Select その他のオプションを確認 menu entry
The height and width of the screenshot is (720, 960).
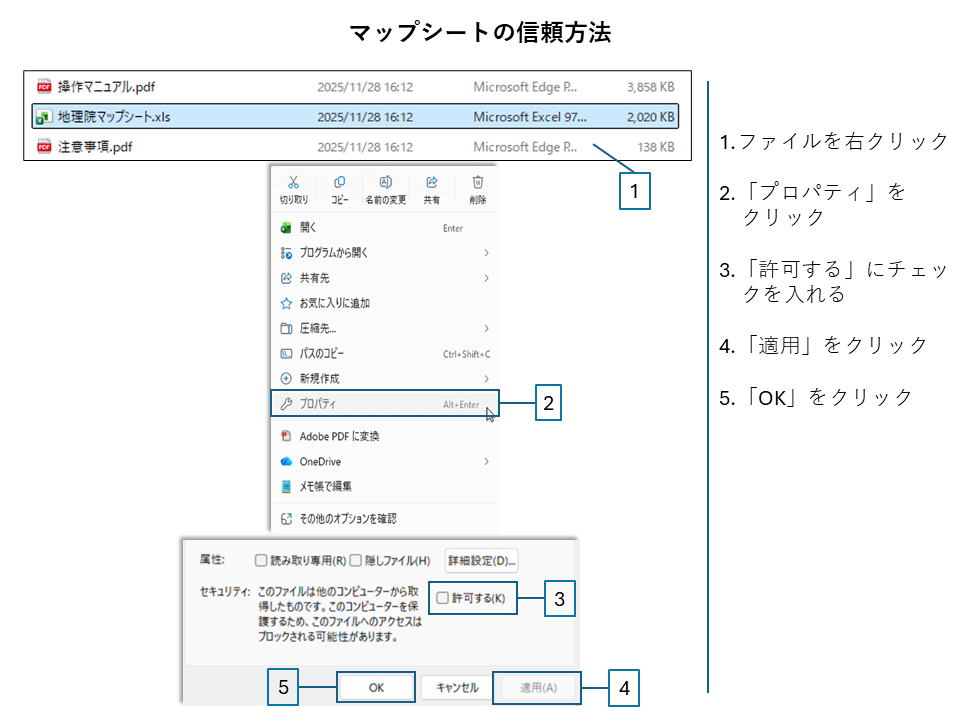pos(348,518)
